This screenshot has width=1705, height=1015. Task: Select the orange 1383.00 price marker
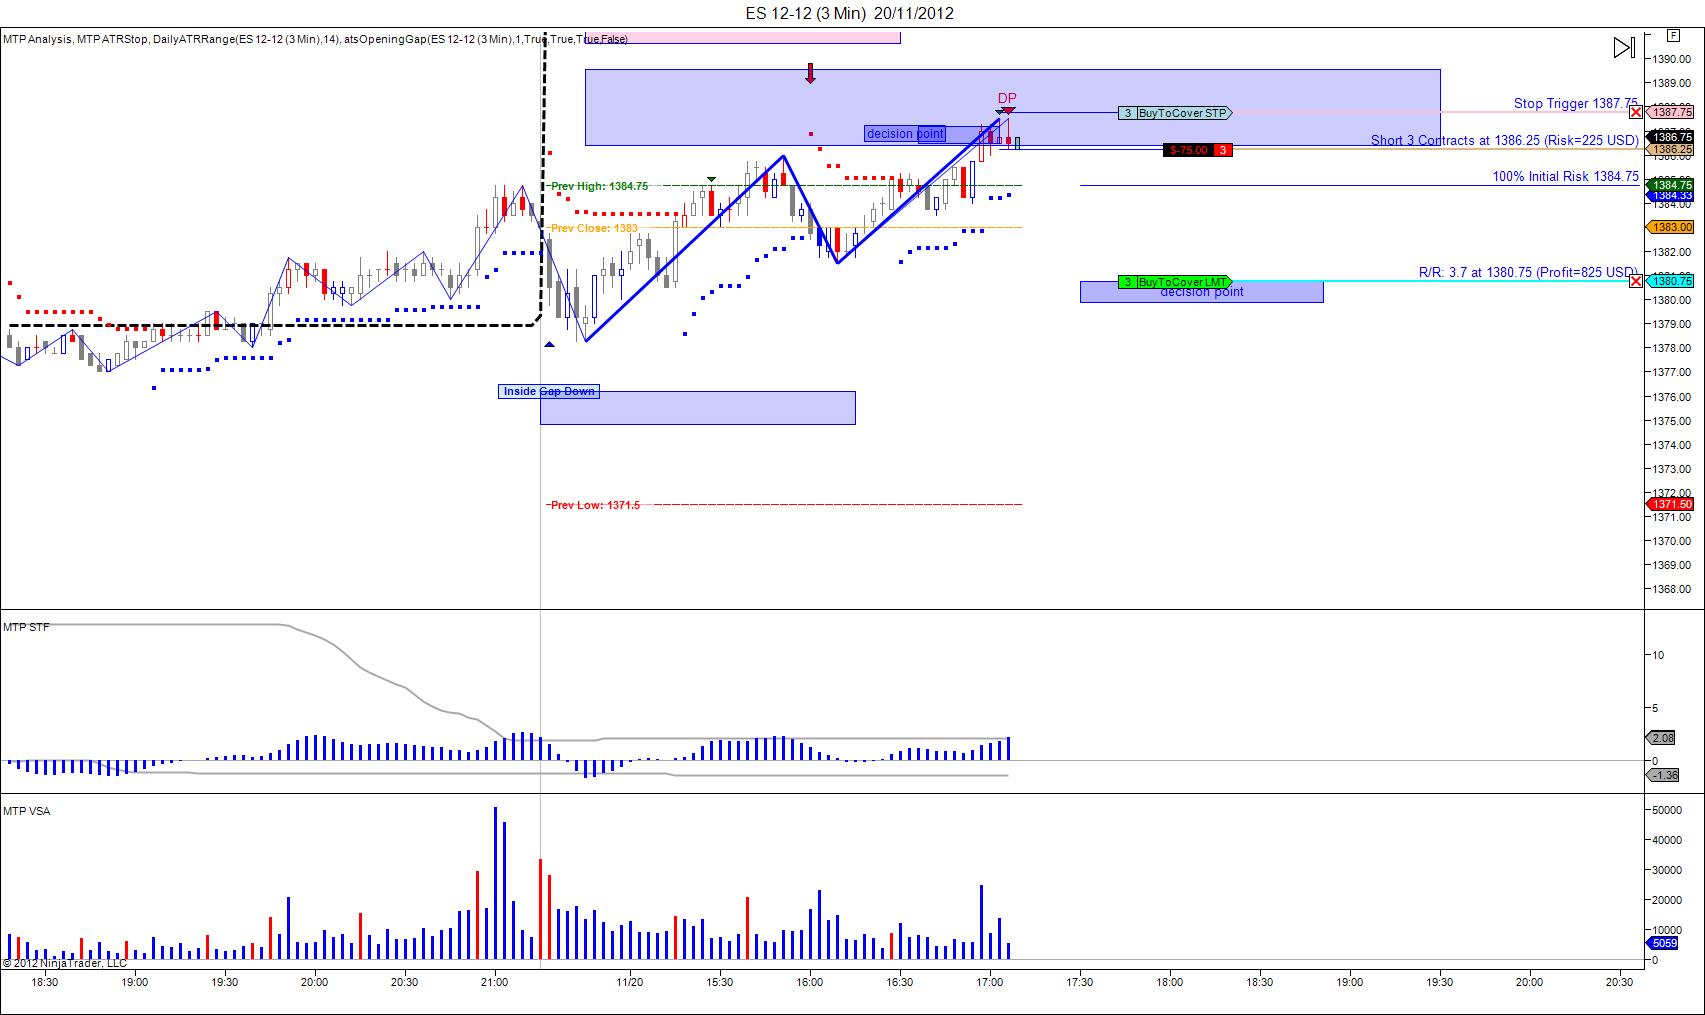1671,227
